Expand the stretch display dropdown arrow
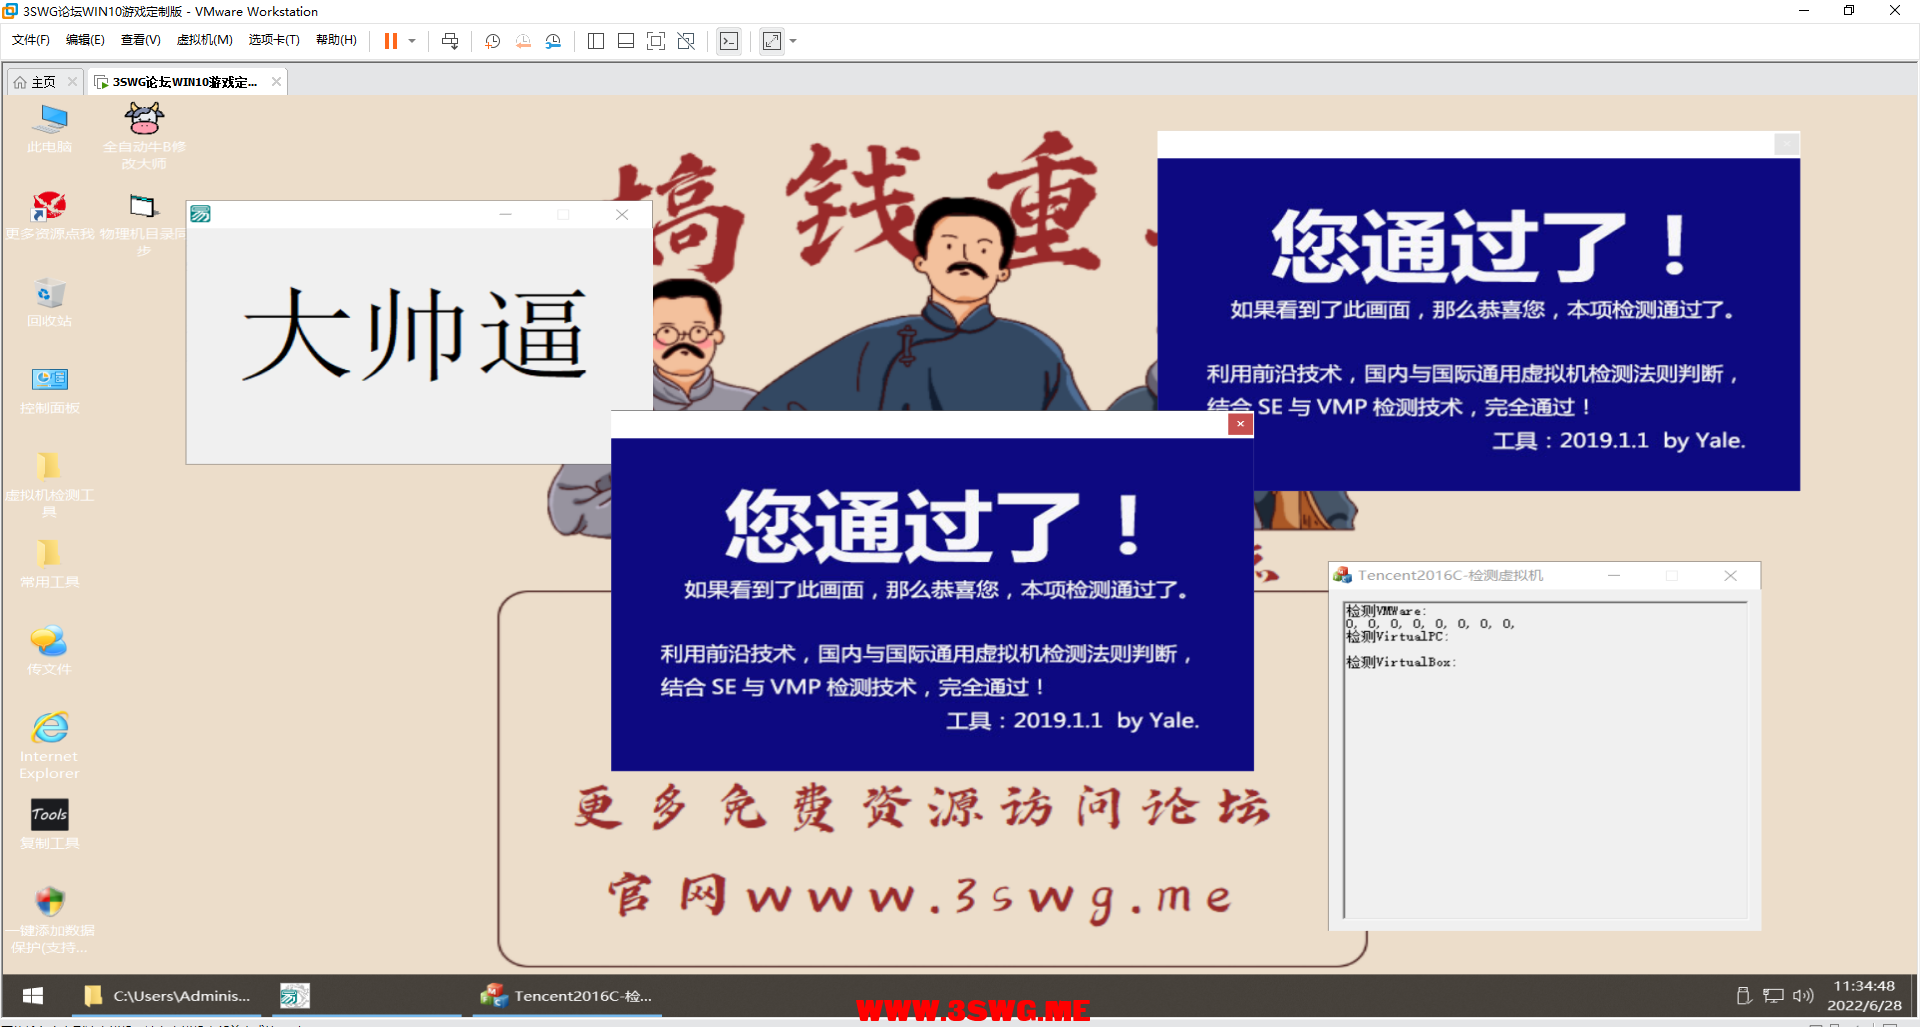Screen dimensions: 1920x1027 (x=793, y=41)
